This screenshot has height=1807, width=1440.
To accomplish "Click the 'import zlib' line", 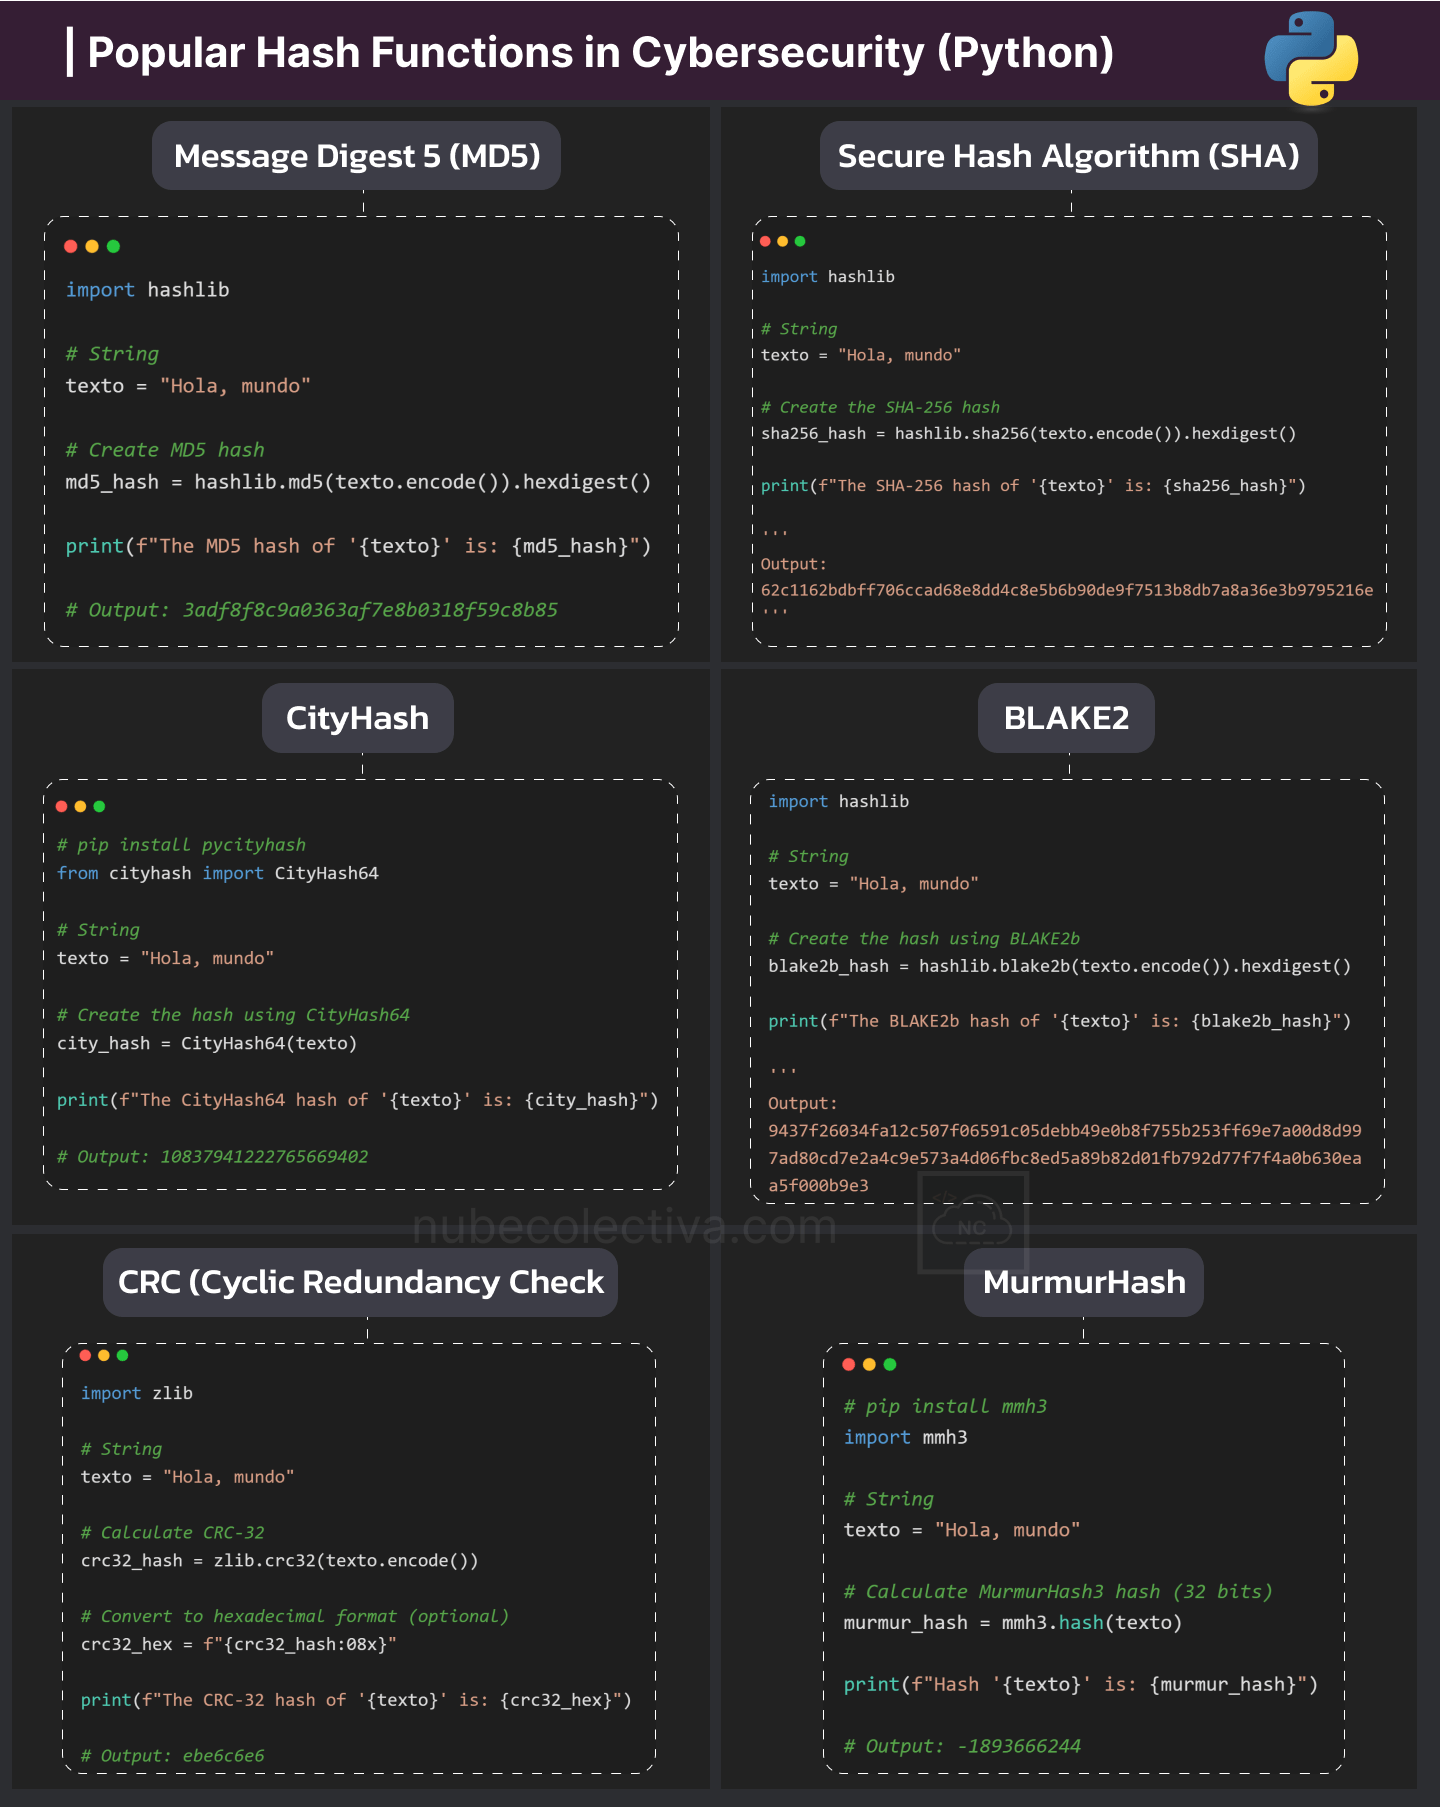I will 137,1394.
